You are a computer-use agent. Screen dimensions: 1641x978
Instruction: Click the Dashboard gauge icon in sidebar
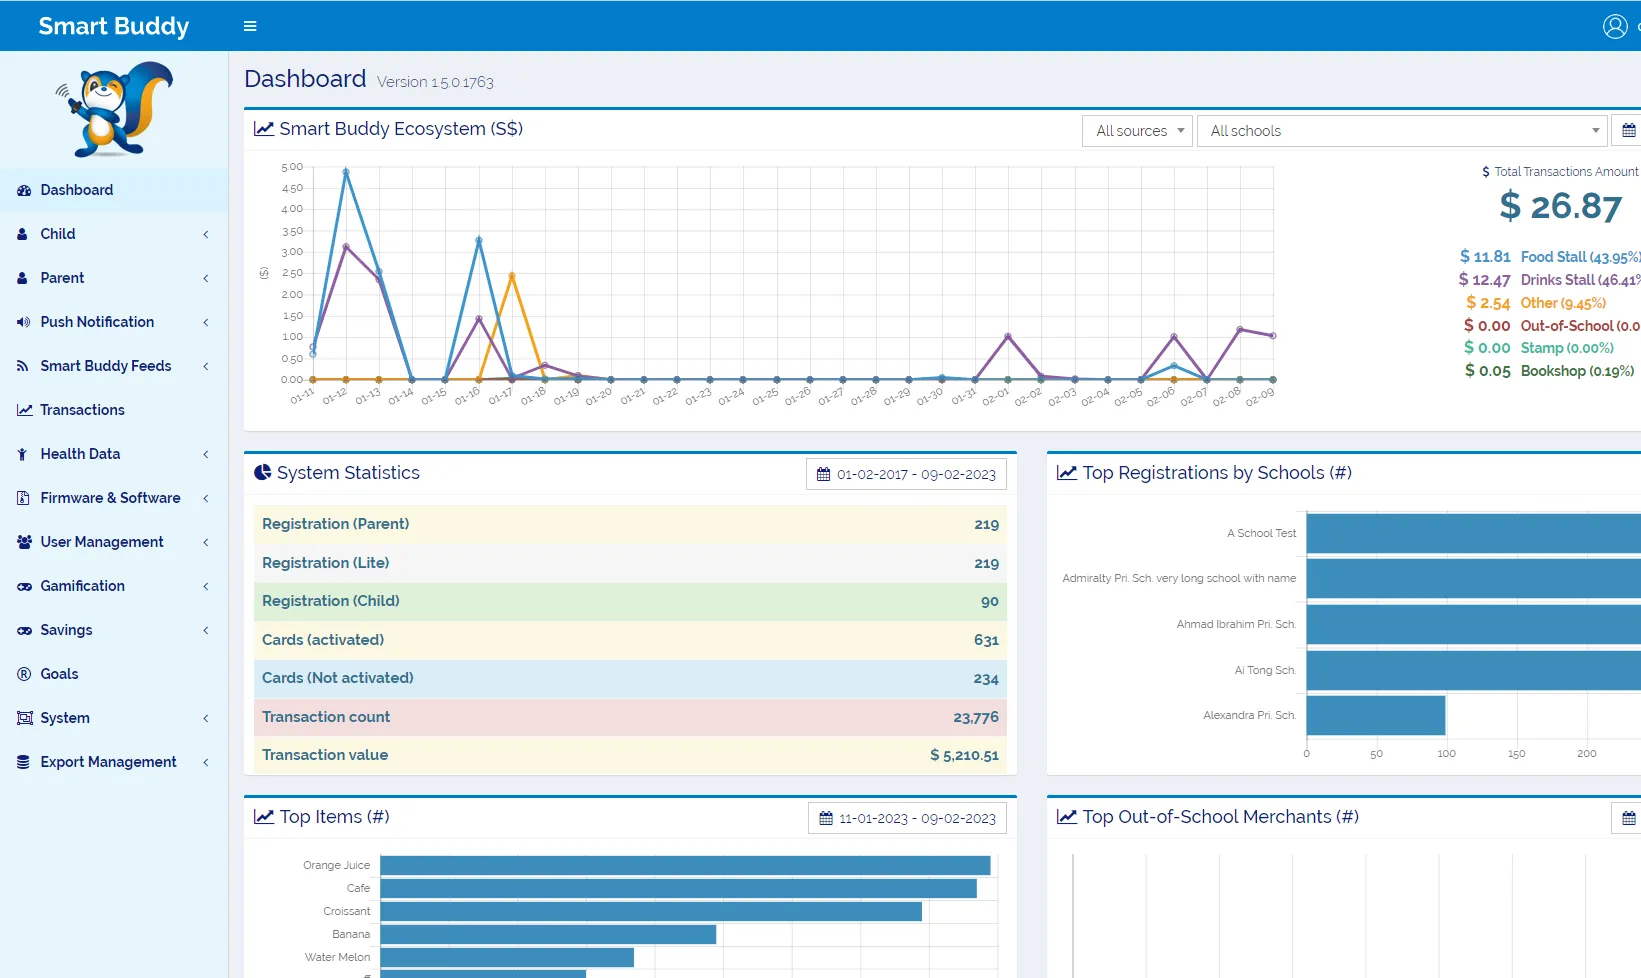(x=24, y=190)
